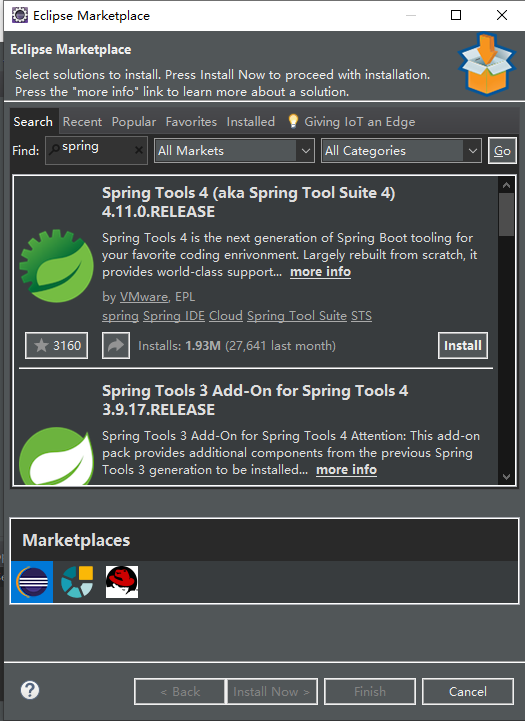Click the Spring Tools 4 4.11.0.RELEASE title
The height and width of the screenshot is (721, 525).
point(248,202)
